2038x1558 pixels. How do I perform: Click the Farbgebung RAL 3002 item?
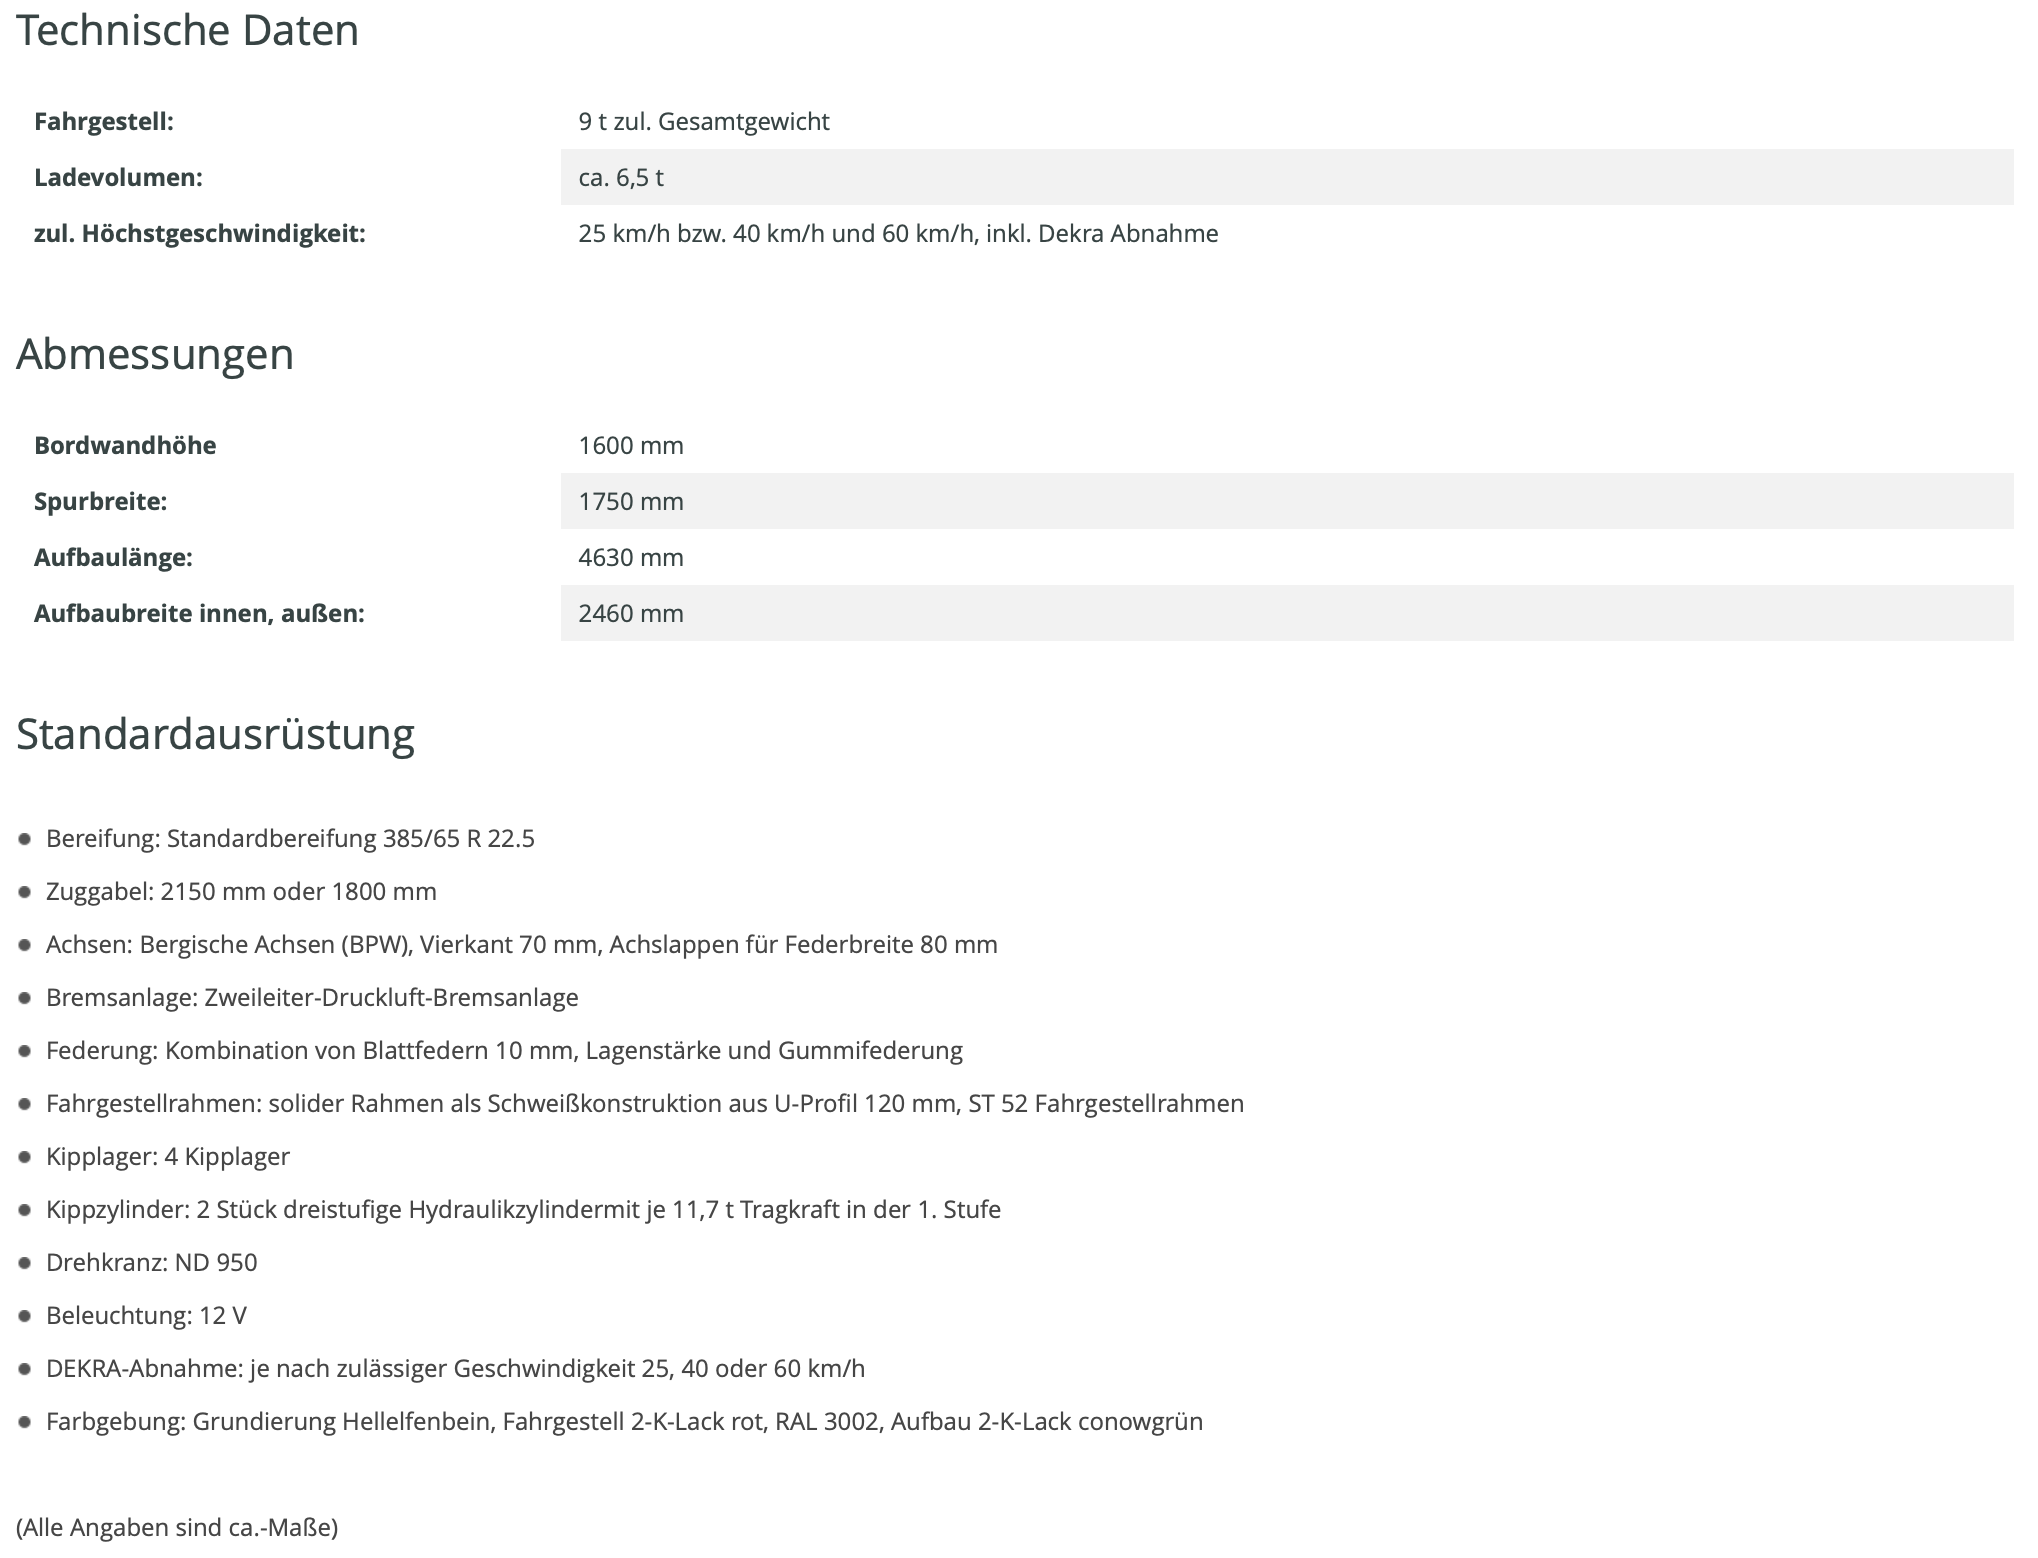pos(624,1421)
